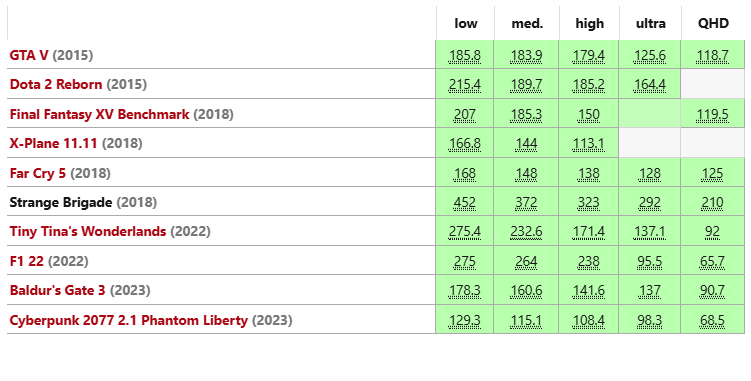Open the F1 22 game link

point(26,261)
